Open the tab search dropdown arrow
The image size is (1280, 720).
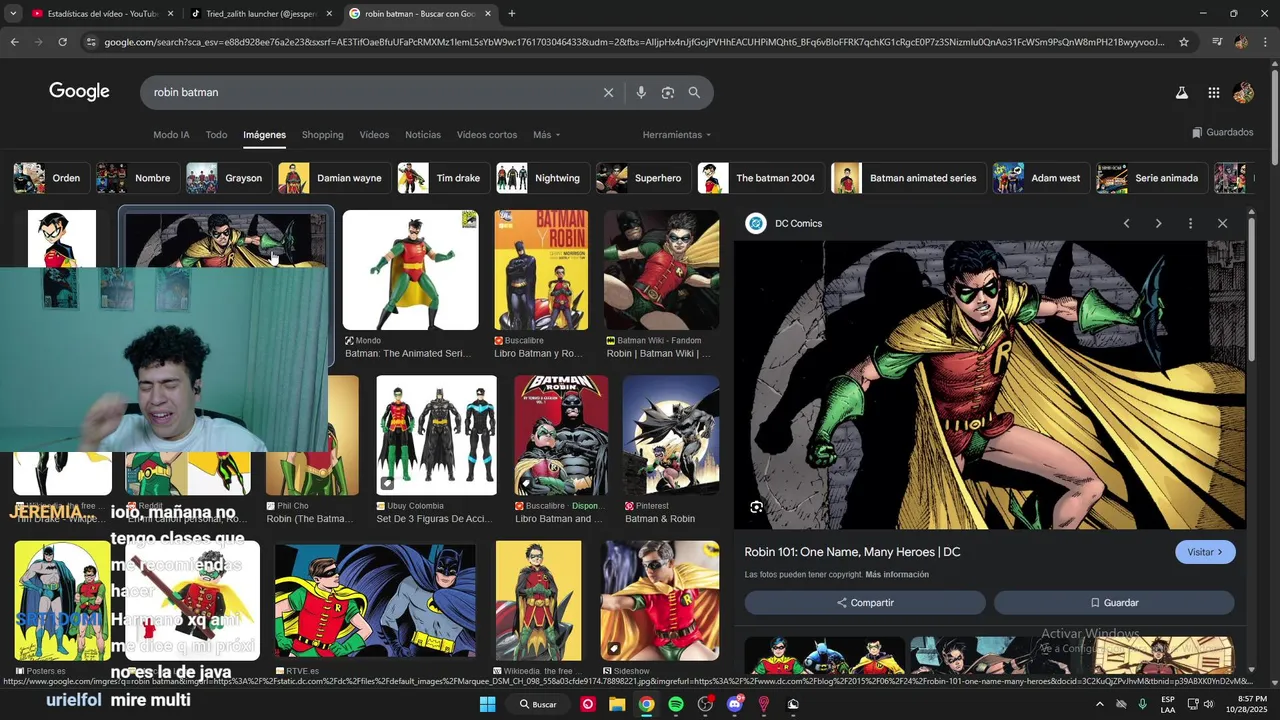13,14
